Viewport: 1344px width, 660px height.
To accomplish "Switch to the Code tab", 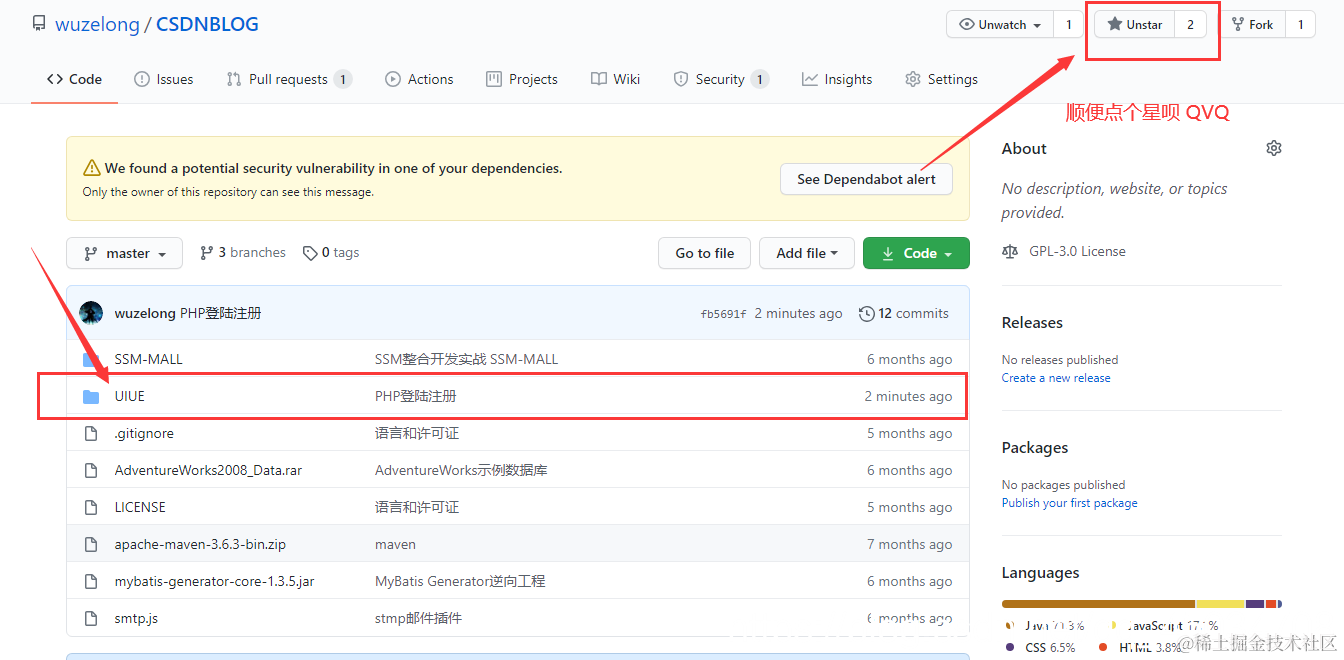I will point(75,79).
